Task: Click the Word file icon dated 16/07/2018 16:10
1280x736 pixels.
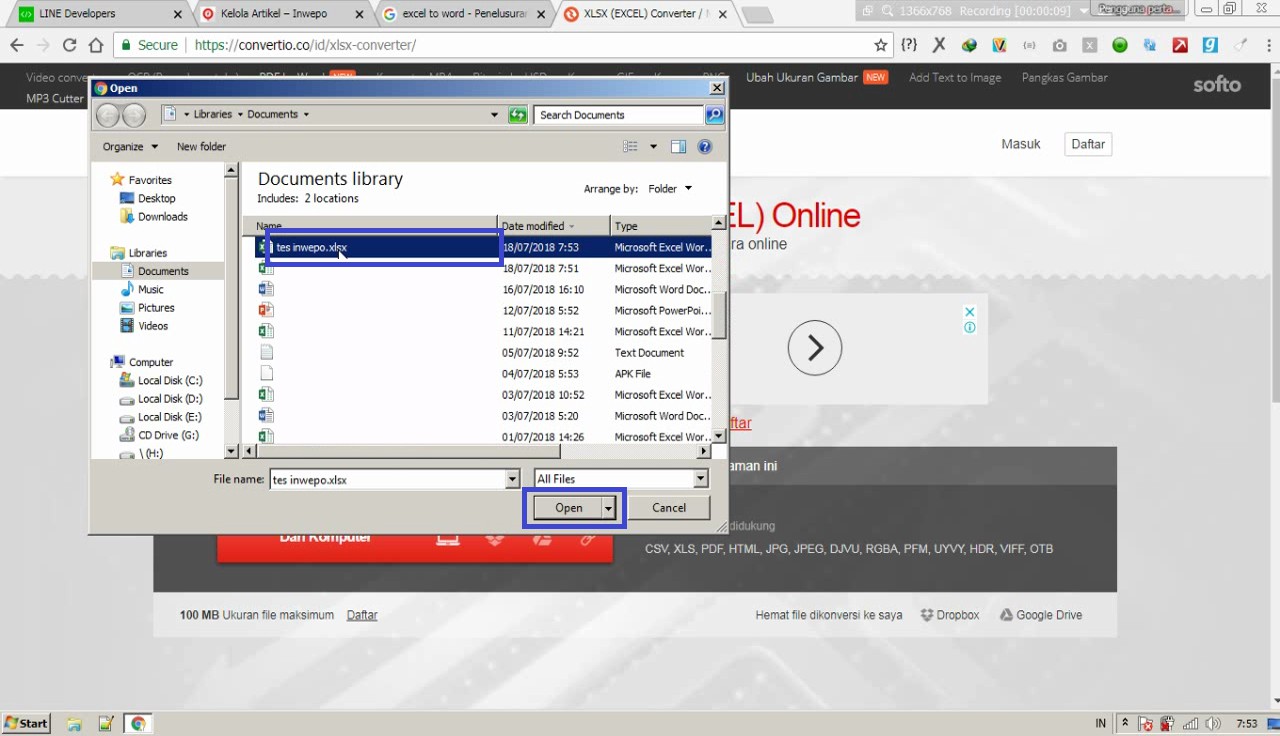Action: point(266,289)
